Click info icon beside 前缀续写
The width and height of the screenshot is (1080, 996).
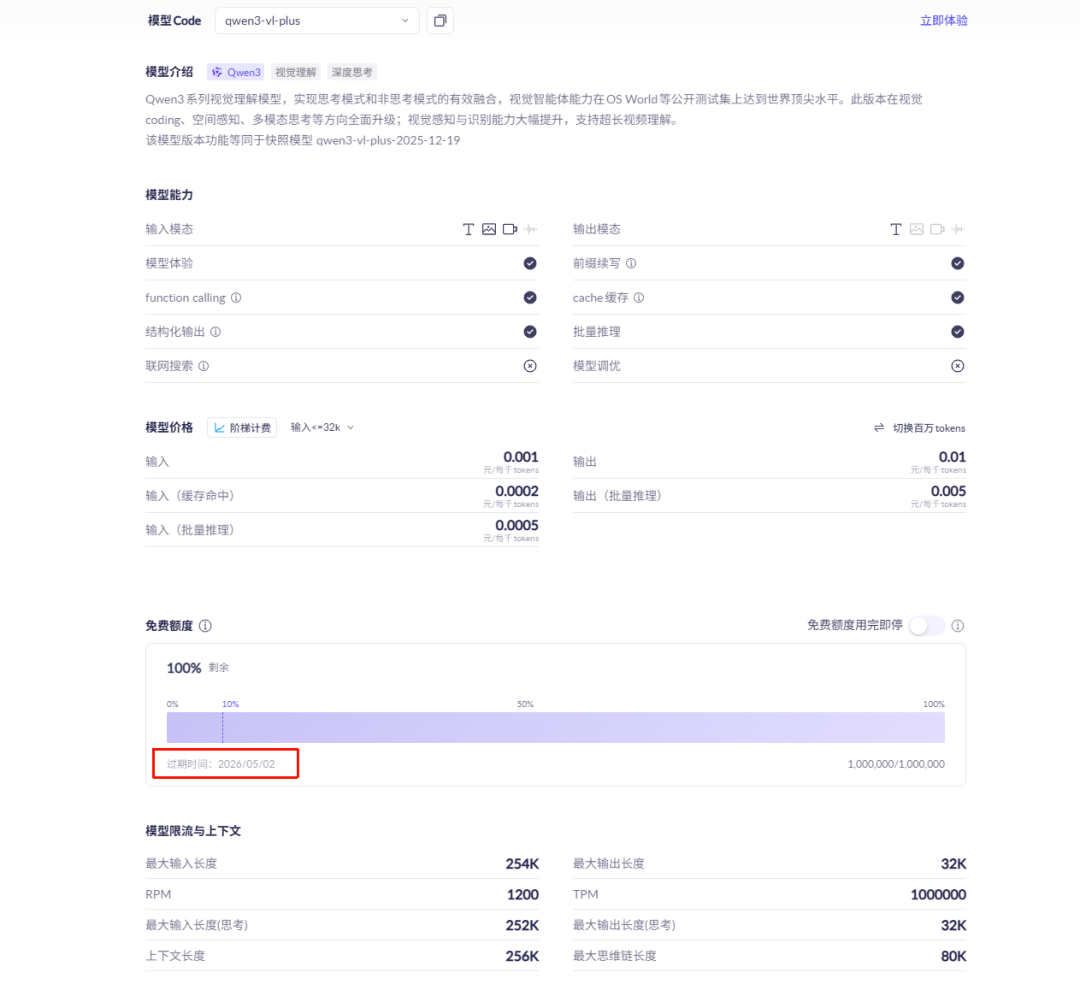coord(631,263)
